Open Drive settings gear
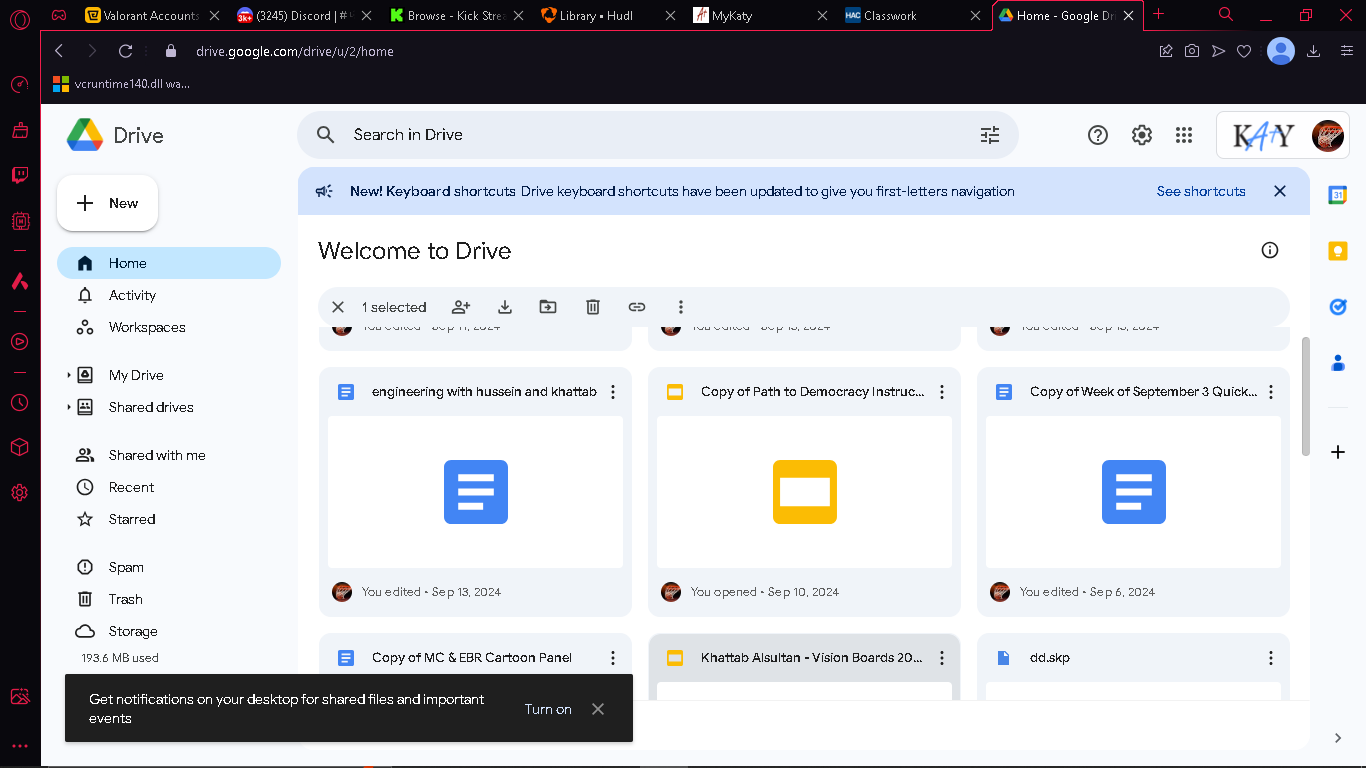The image size is (1366, 768). coord(1142,135)
